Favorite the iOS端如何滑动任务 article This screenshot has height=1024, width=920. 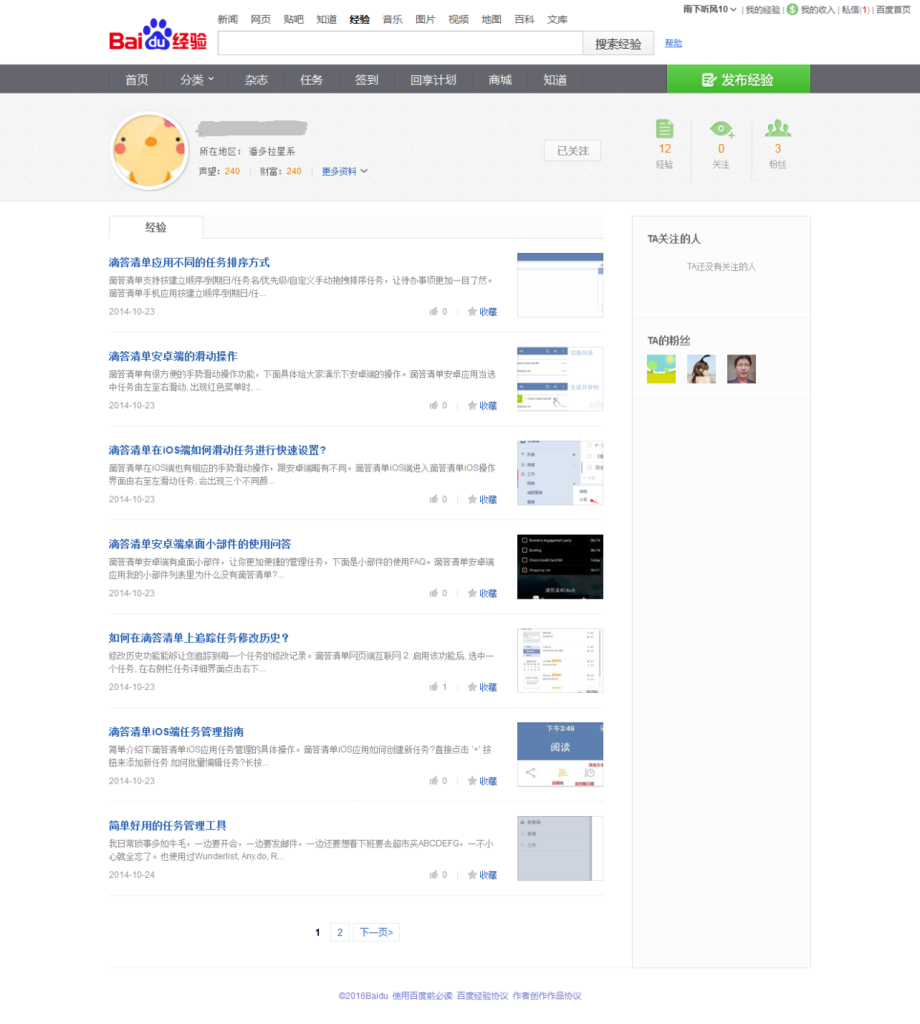[483, 500]
